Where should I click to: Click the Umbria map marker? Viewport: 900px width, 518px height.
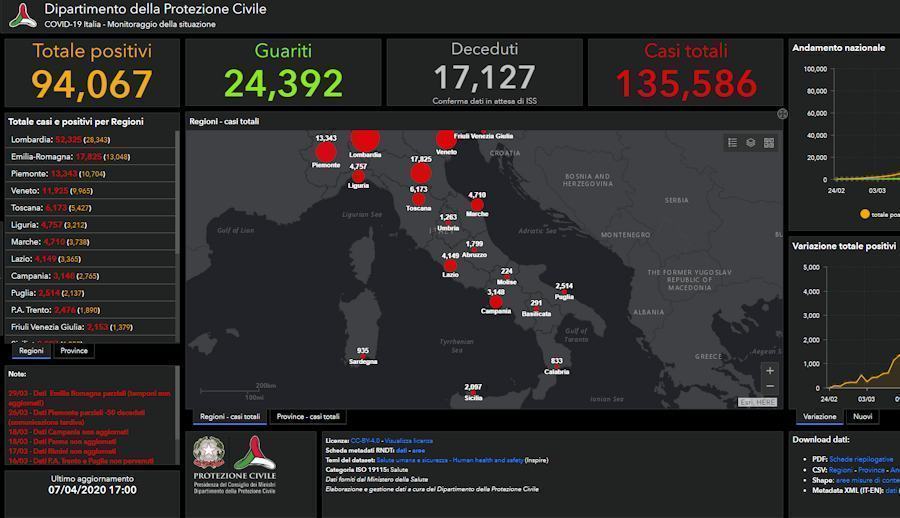click(448, 223)
